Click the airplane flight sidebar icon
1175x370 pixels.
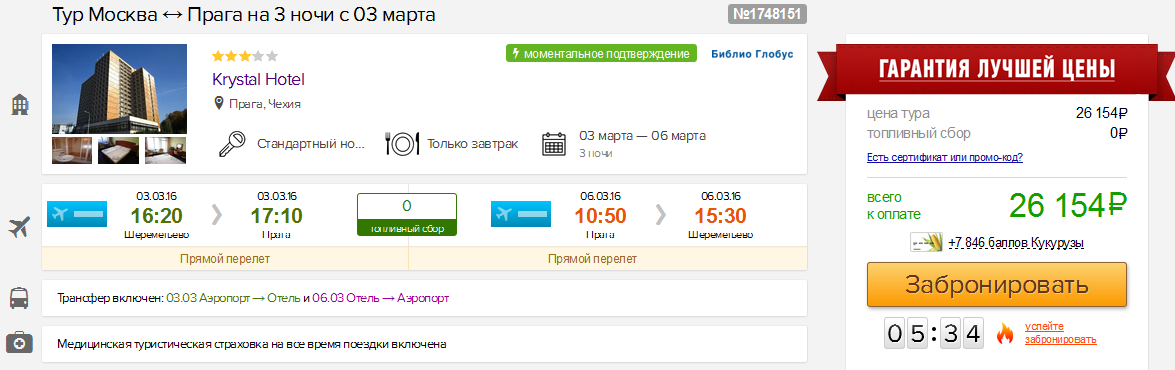tap(19, 226)
